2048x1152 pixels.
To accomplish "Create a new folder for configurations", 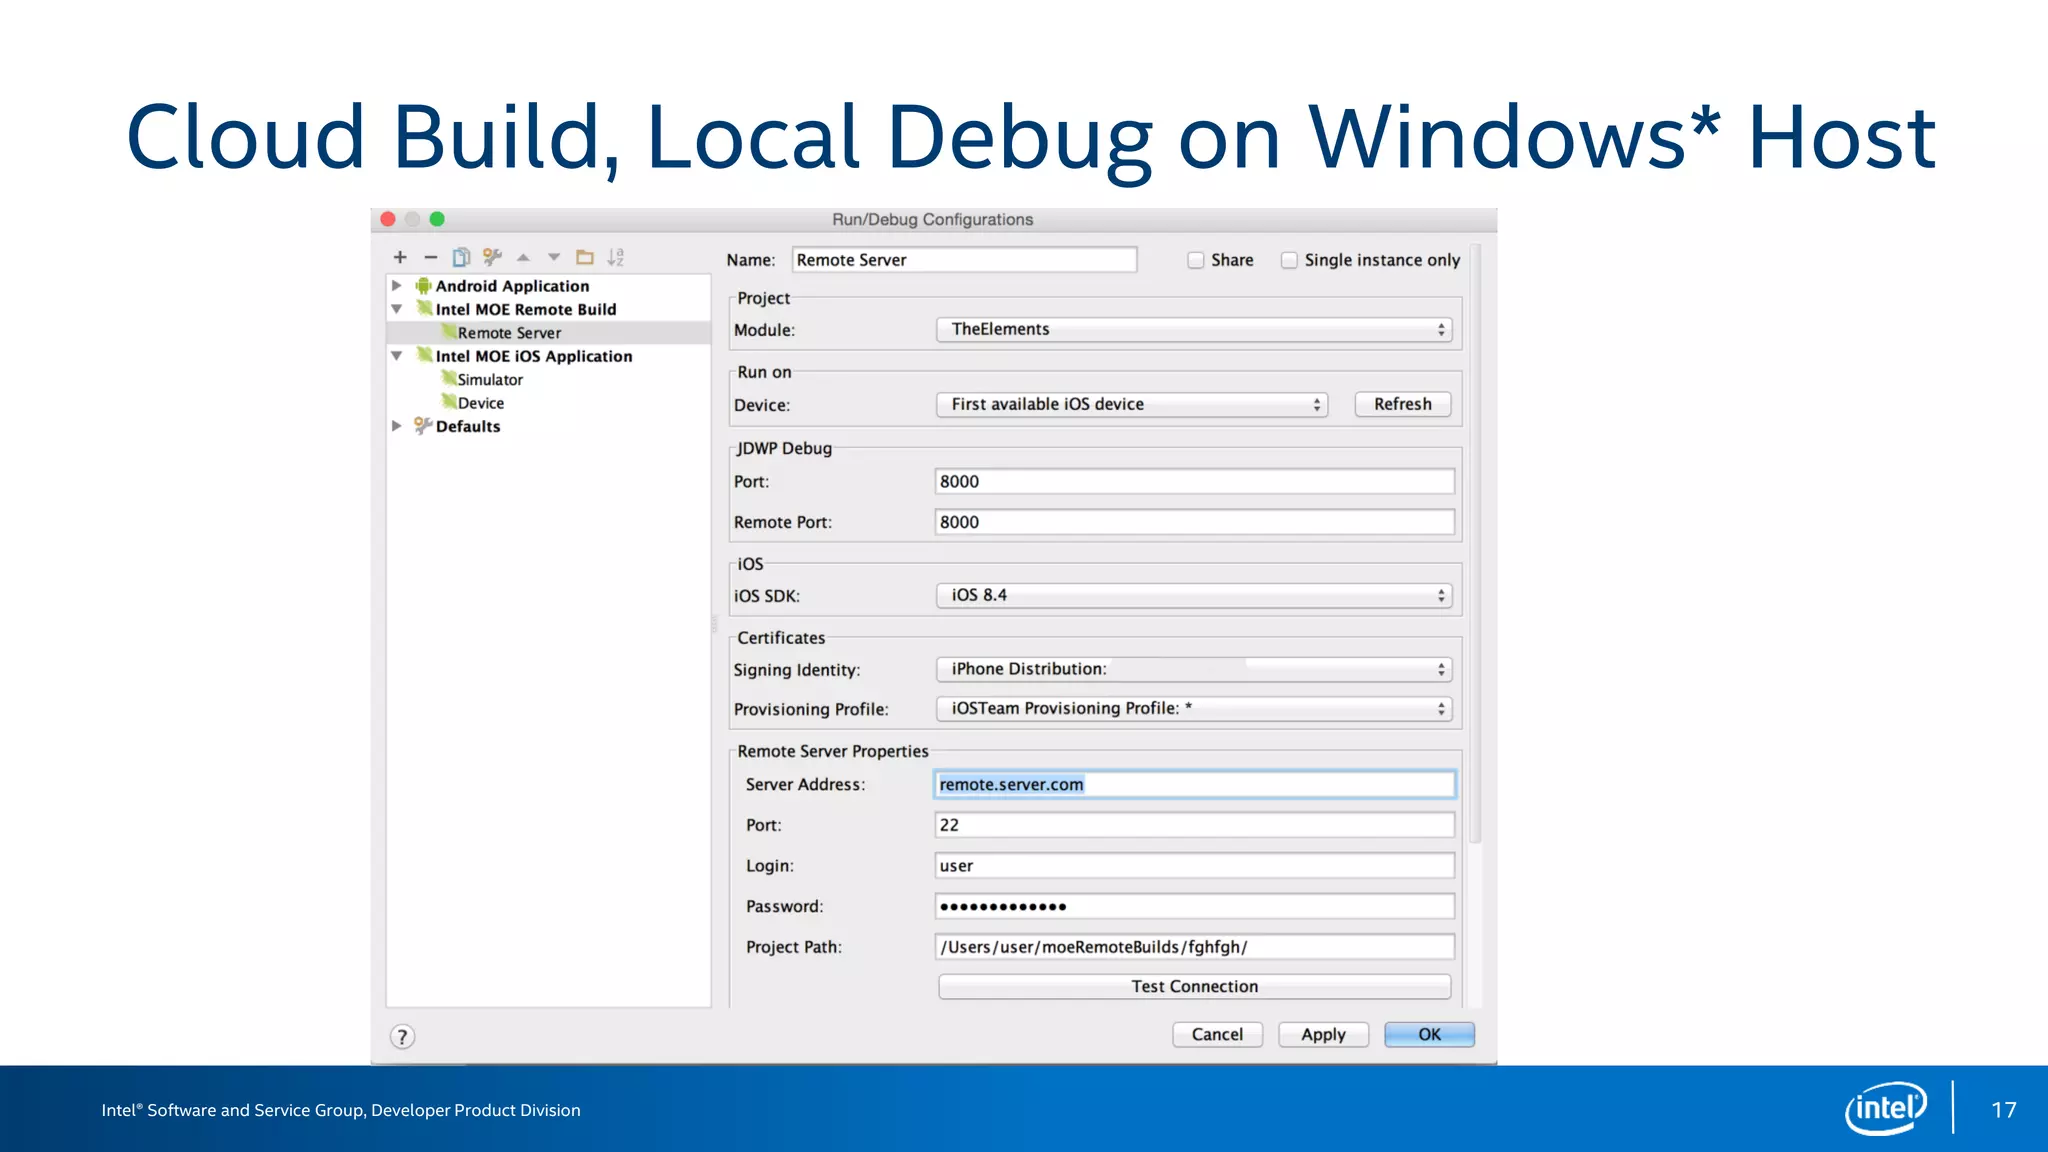I will [x=585, y=257].
